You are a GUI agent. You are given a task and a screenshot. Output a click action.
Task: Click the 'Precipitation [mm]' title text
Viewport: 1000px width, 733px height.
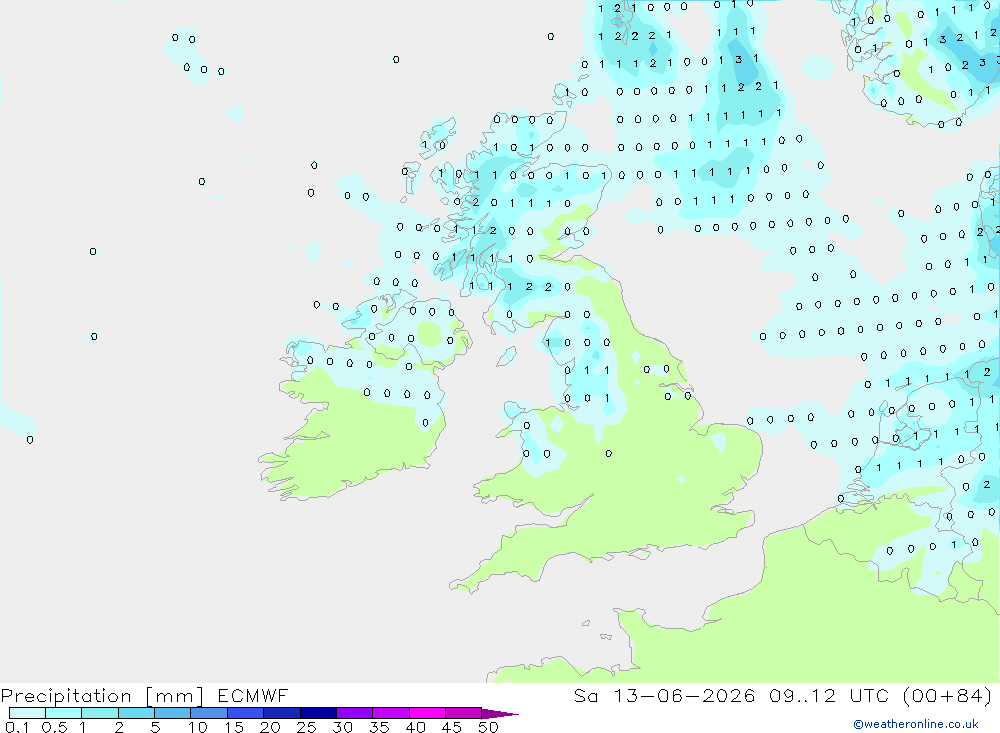(x=102, y=696)
